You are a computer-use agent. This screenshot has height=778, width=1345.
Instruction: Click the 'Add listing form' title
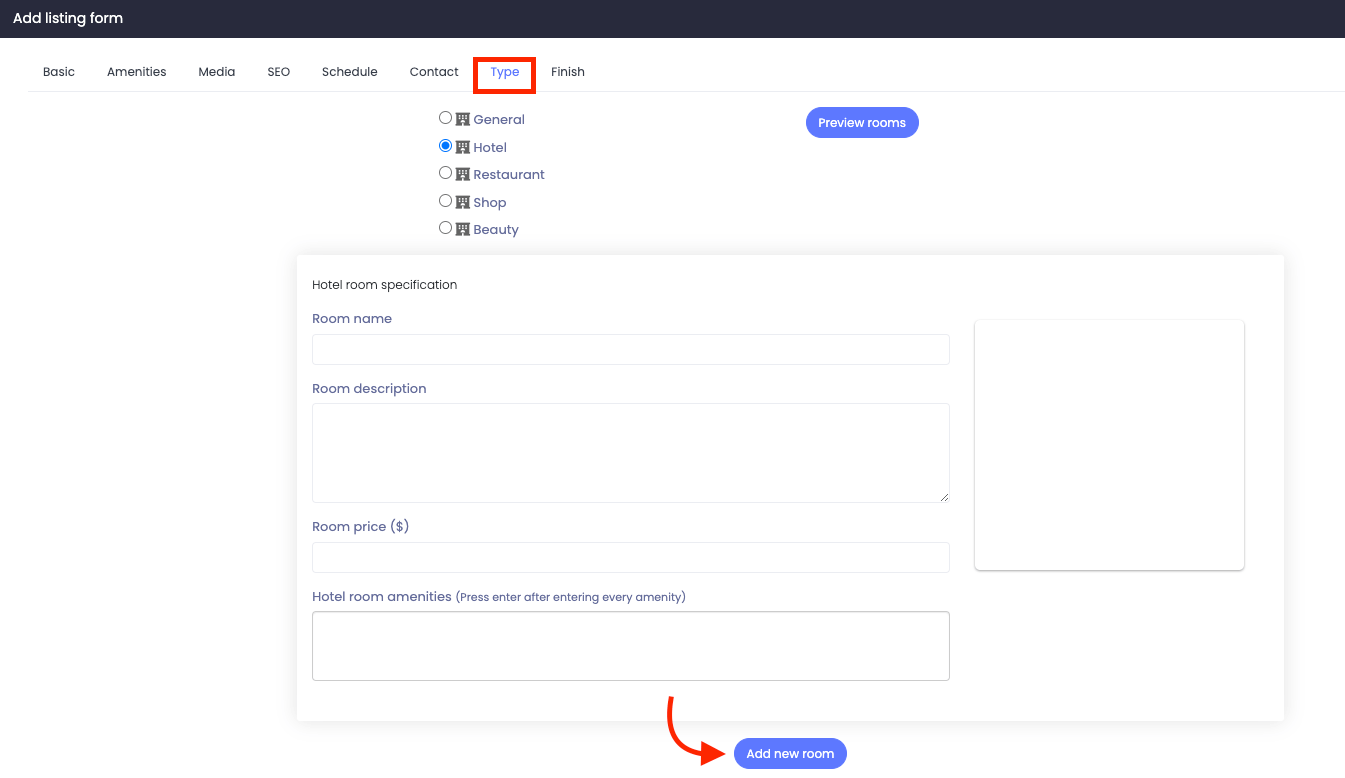click(68, 18)
